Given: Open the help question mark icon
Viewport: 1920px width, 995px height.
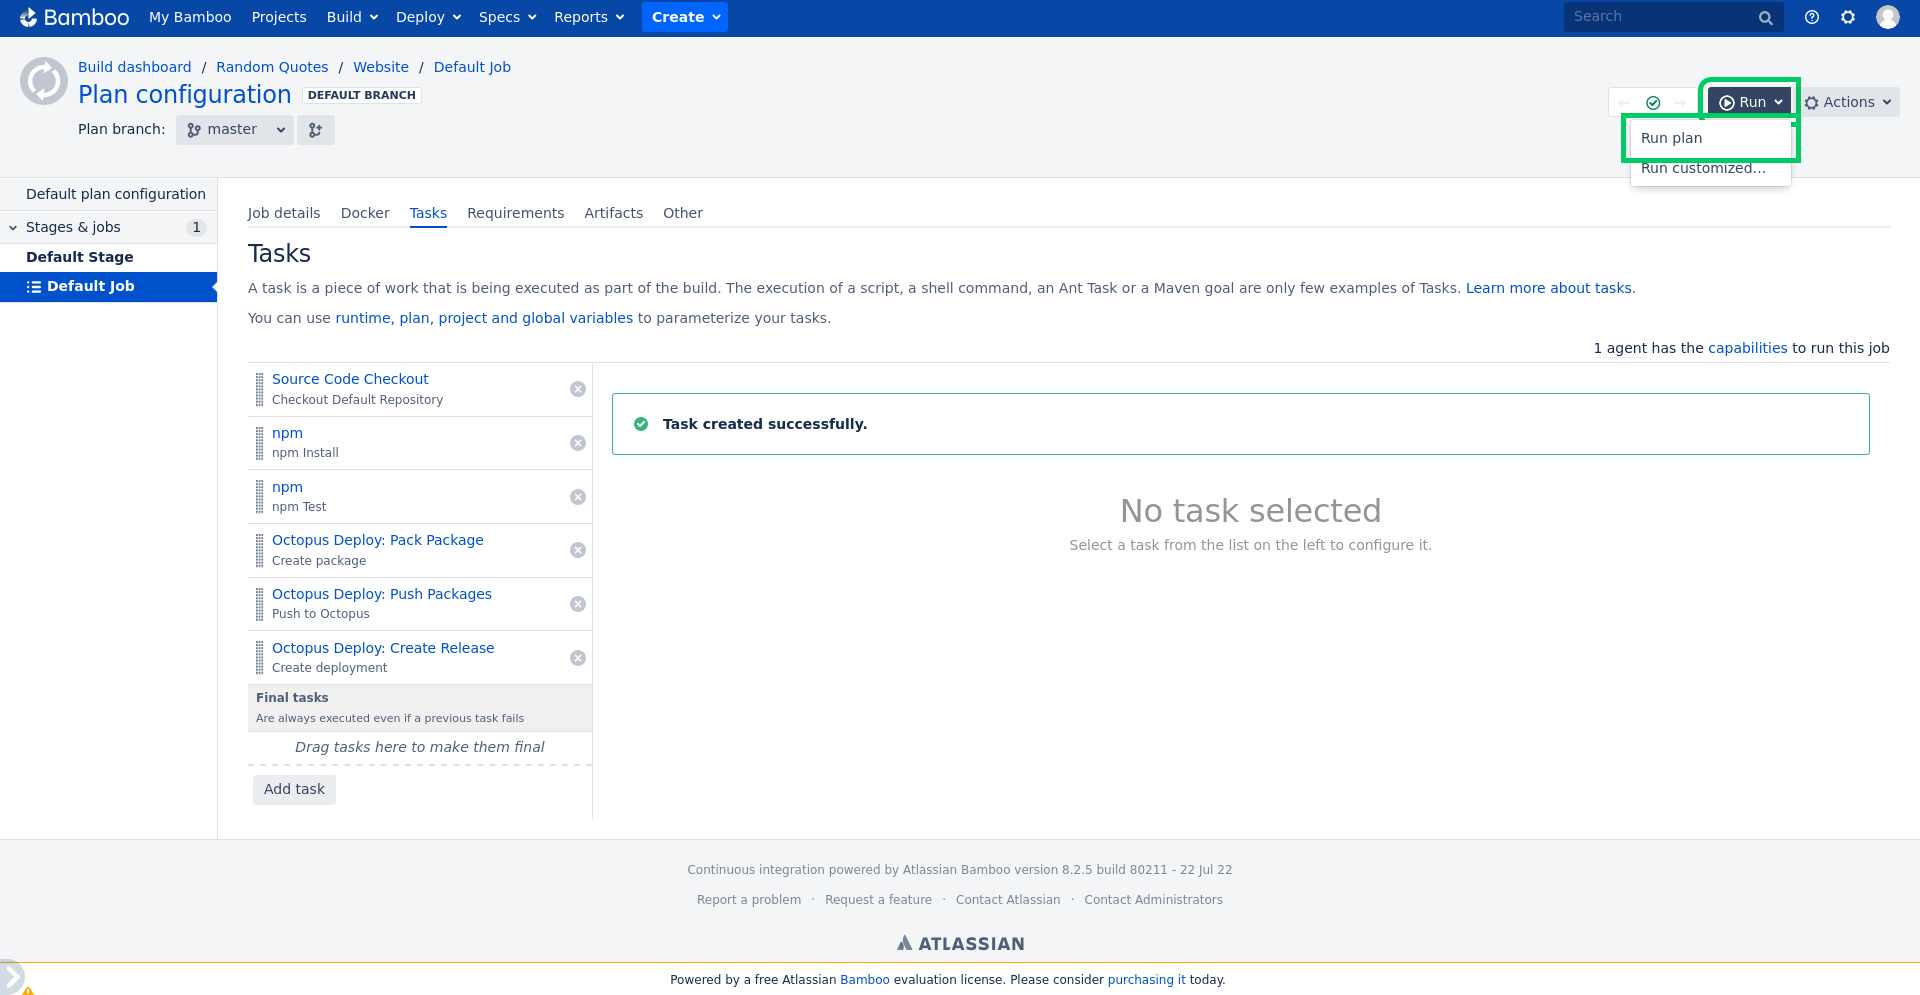Looking at the screenshot, I should [x=1811, y=17].
